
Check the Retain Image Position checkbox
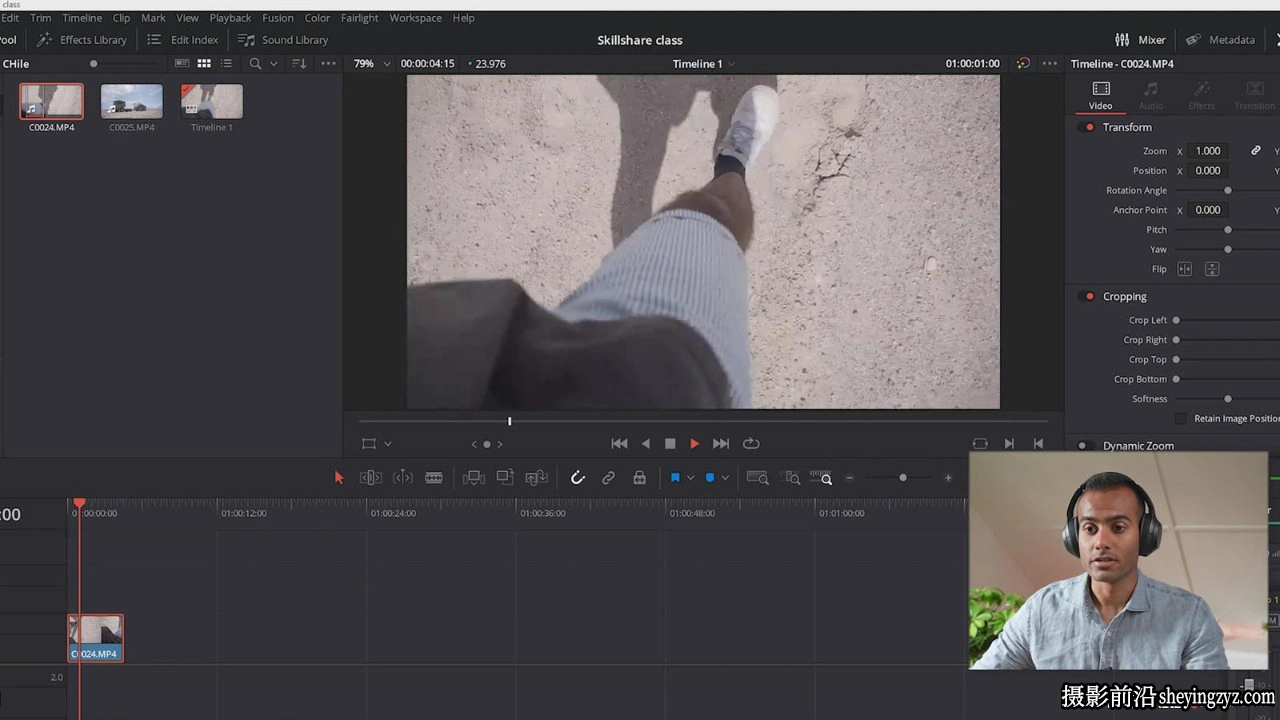click(x=1181, y=418)
